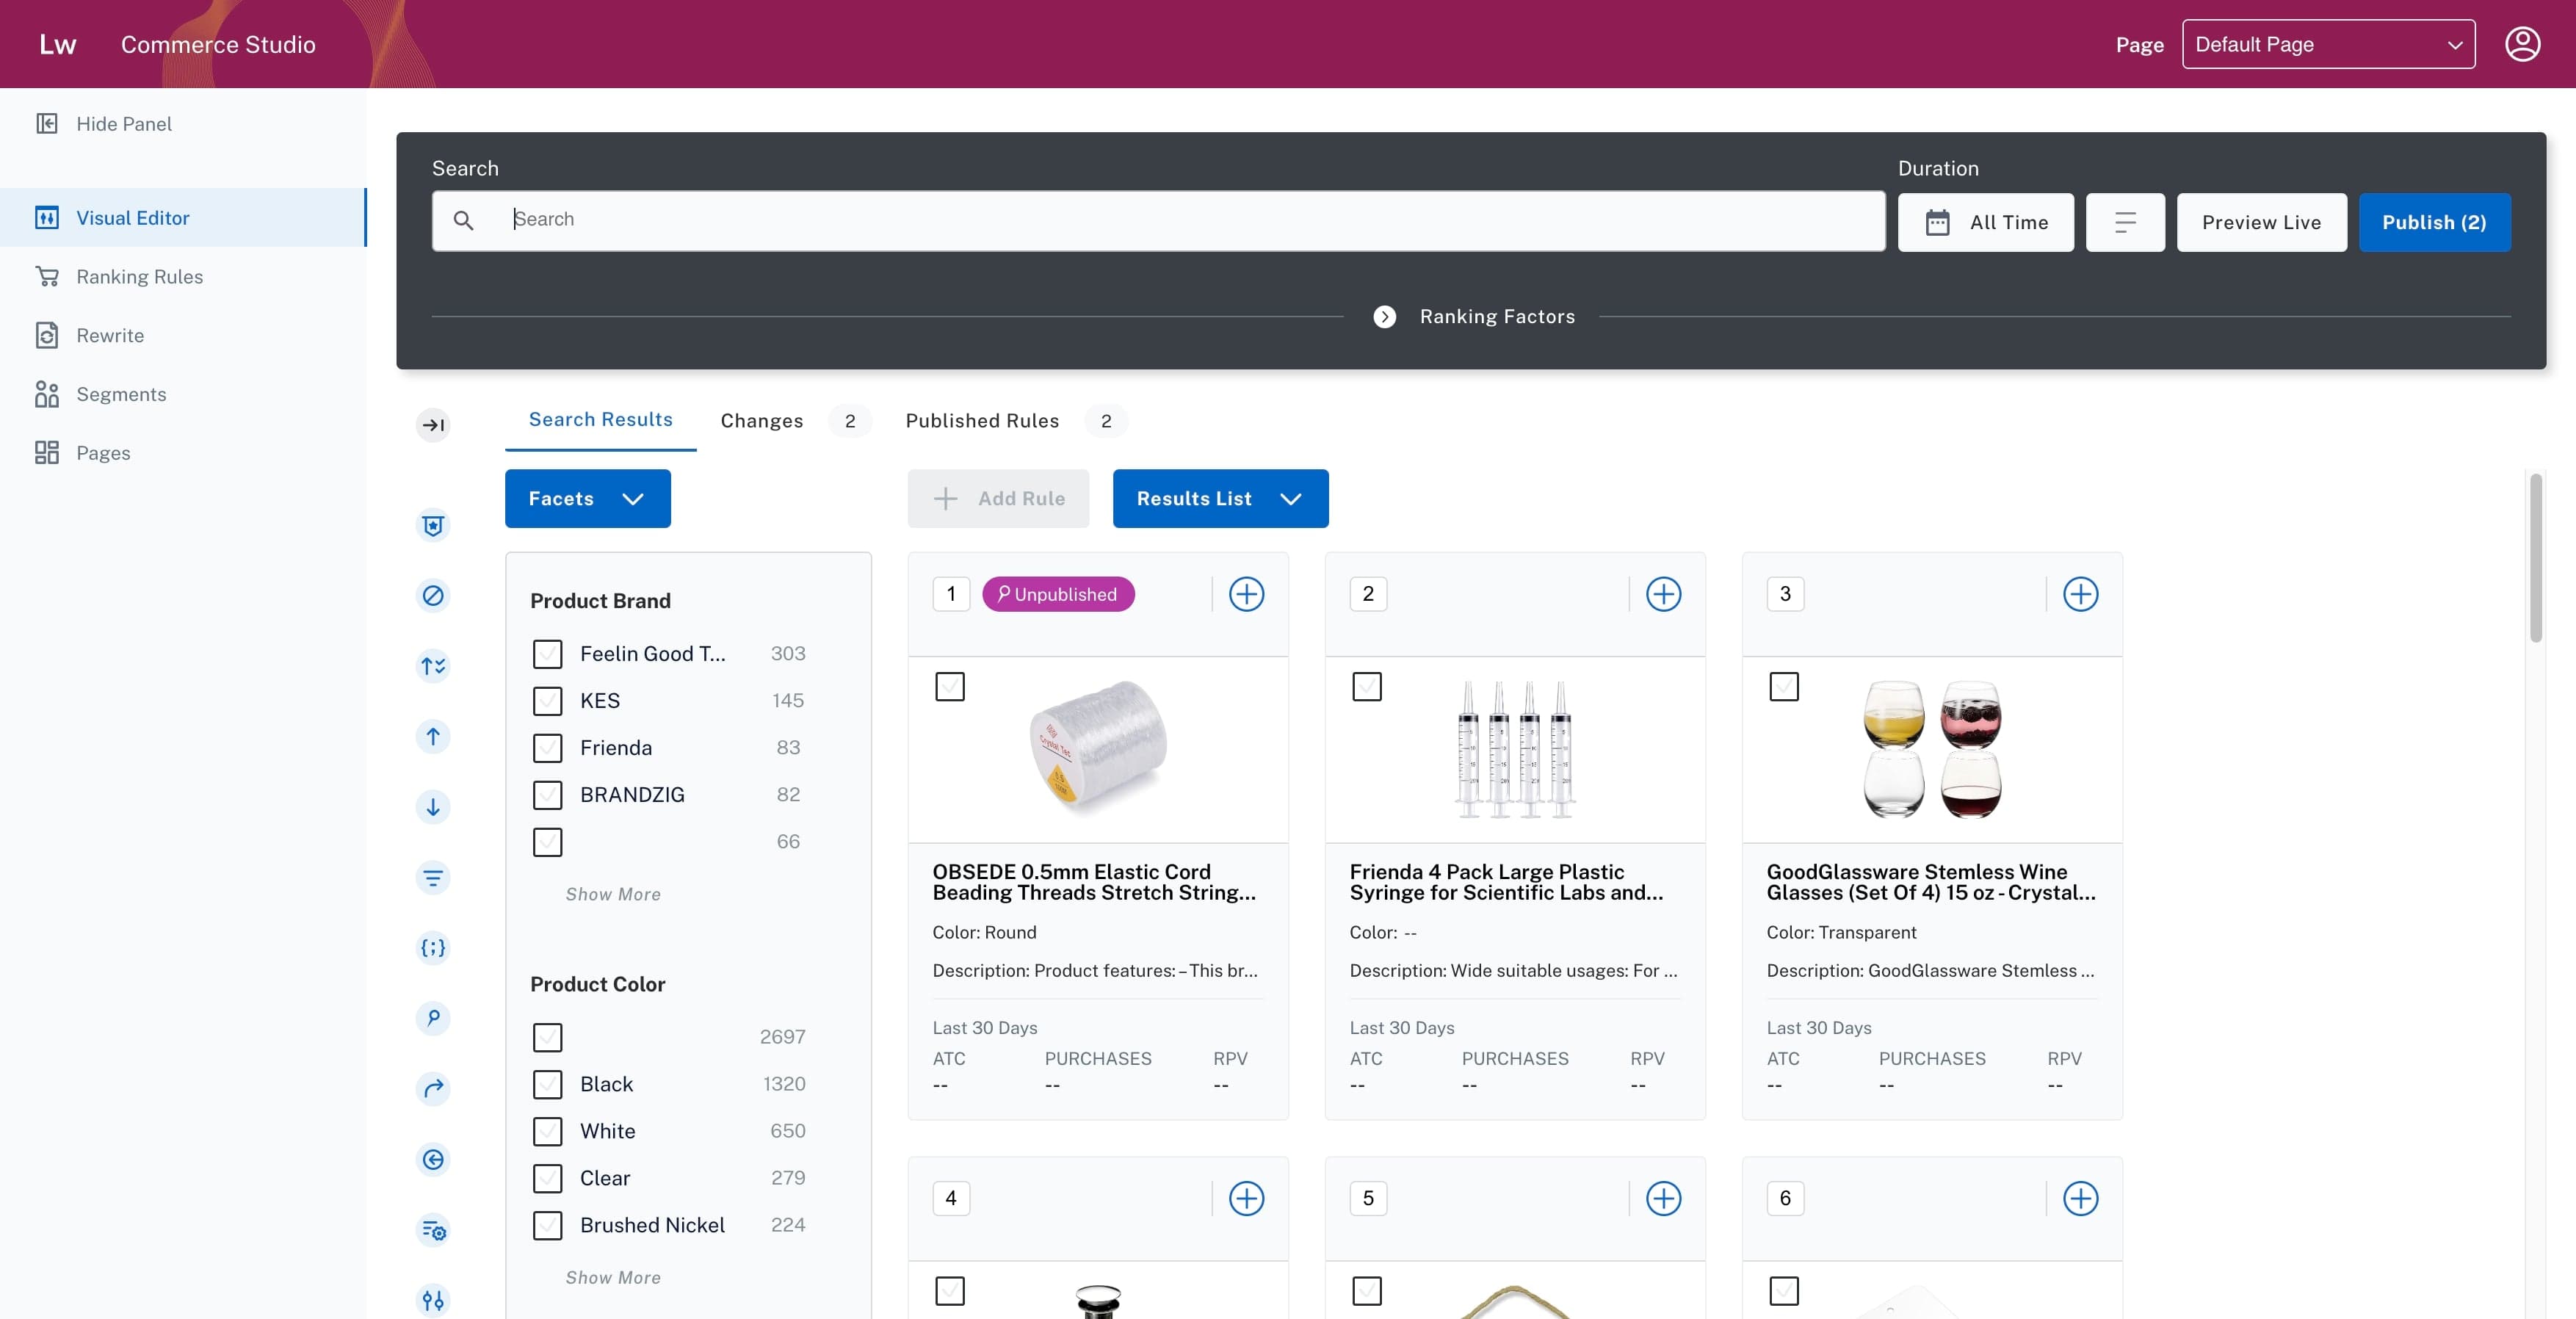Select the shield badge tool icon
The image size is (2576, 1319).
[x=433, y=525]
